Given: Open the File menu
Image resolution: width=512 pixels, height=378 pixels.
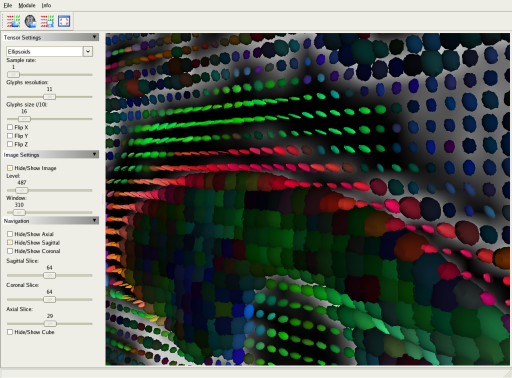Looking at the screenshot, I should 8,5.
